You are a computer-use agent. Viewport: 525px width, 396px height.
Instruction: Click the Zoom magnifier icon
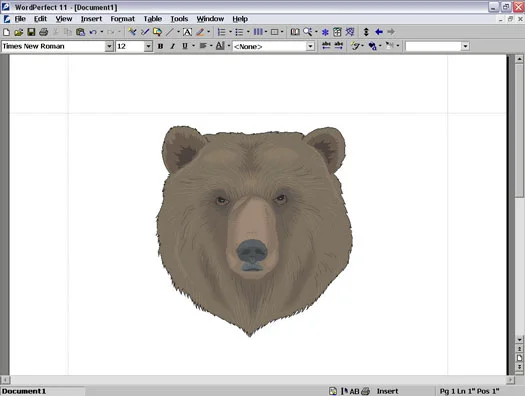click(x=307, y=32)
